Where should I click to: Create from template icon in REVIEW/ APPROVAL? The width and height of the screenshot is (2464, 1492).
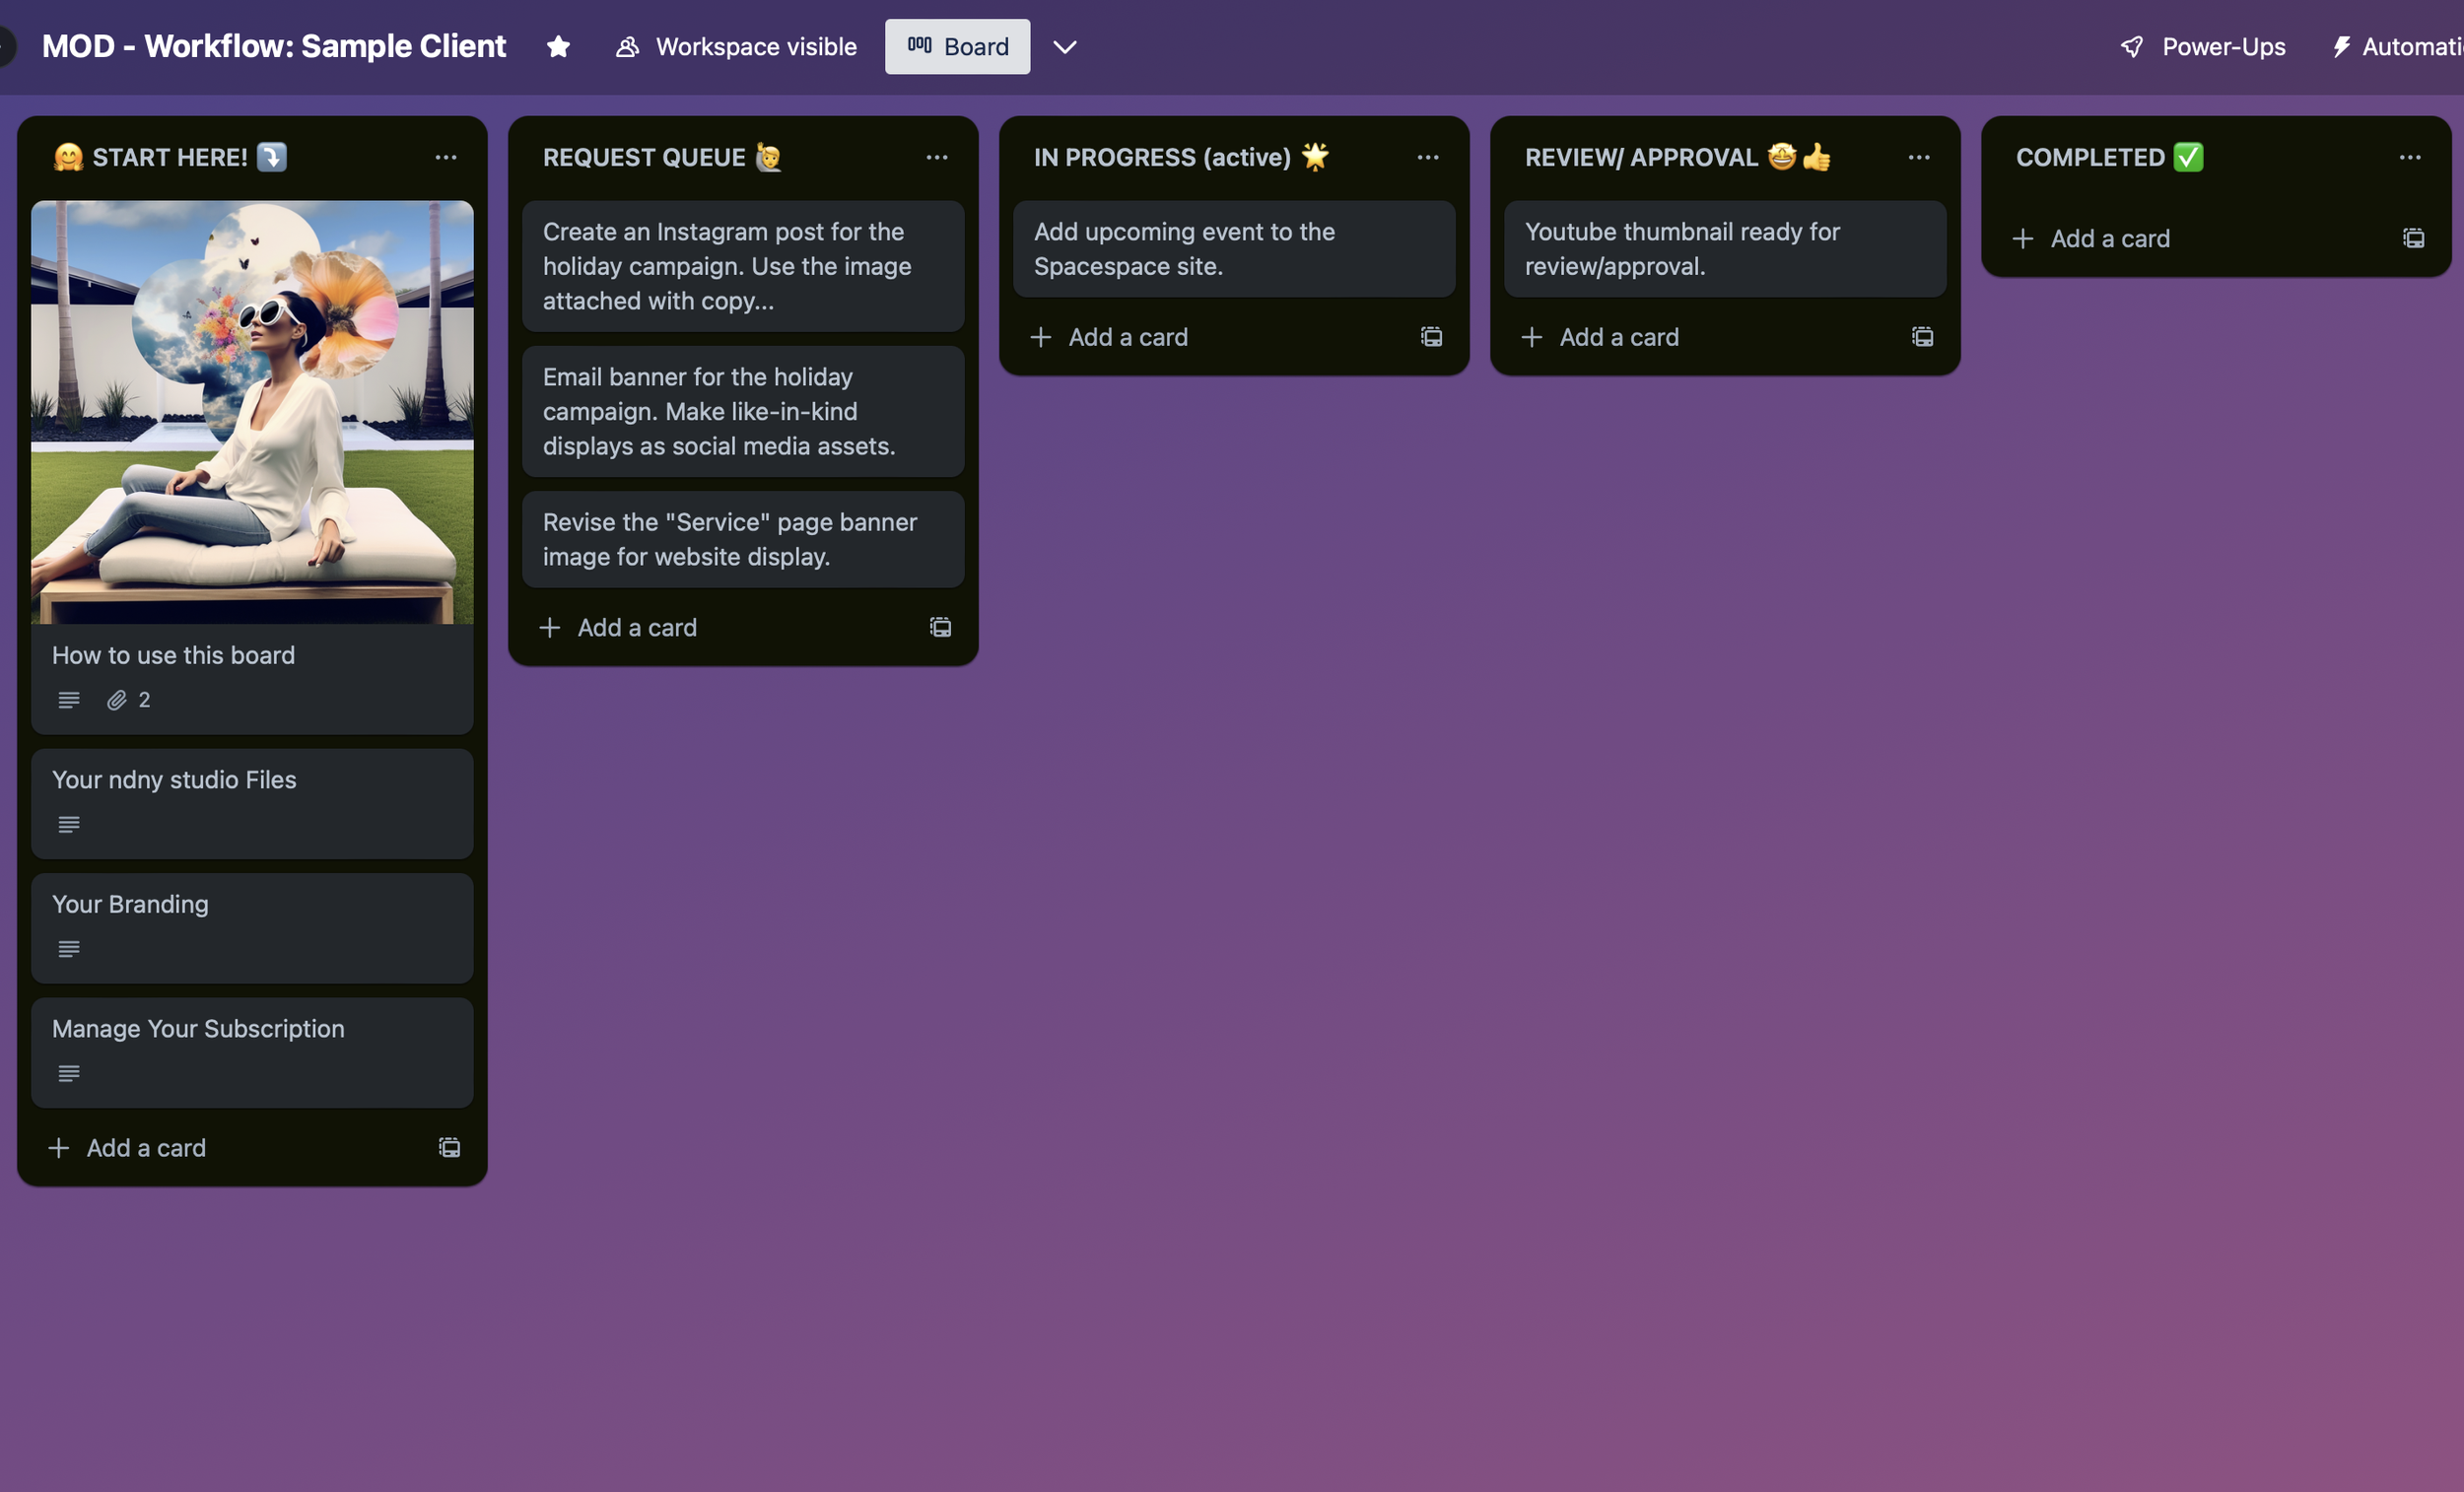click(x=1923, y=337)
